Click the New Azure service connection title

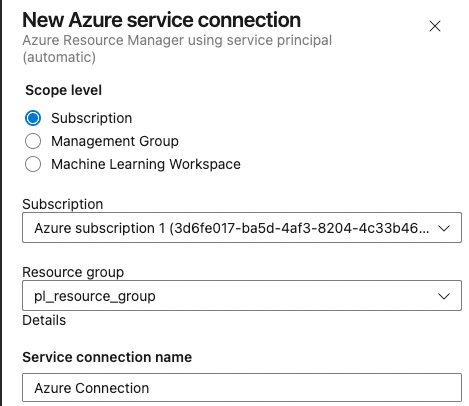(x=161, y=20)
